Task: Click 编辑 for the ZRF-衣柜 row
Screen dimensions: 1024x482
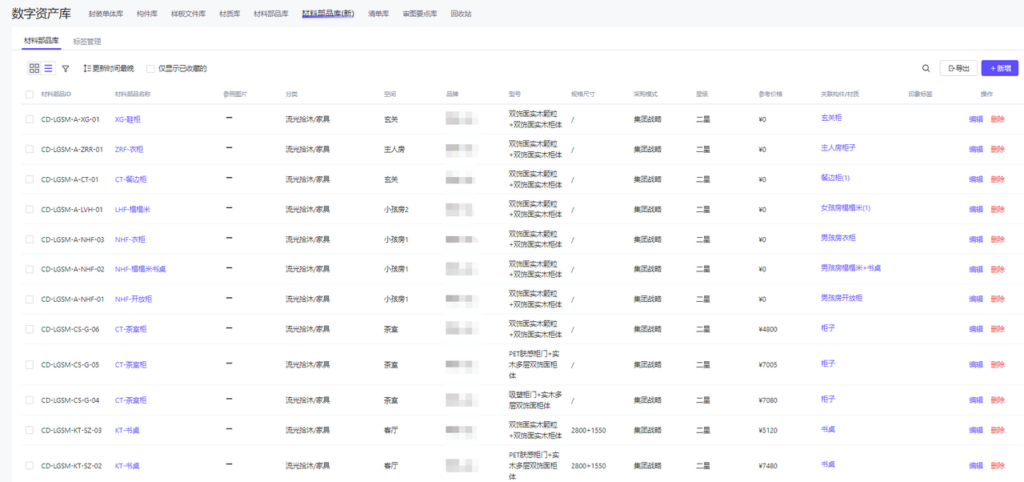Action: pyautogui.click(x=976, y=149)
